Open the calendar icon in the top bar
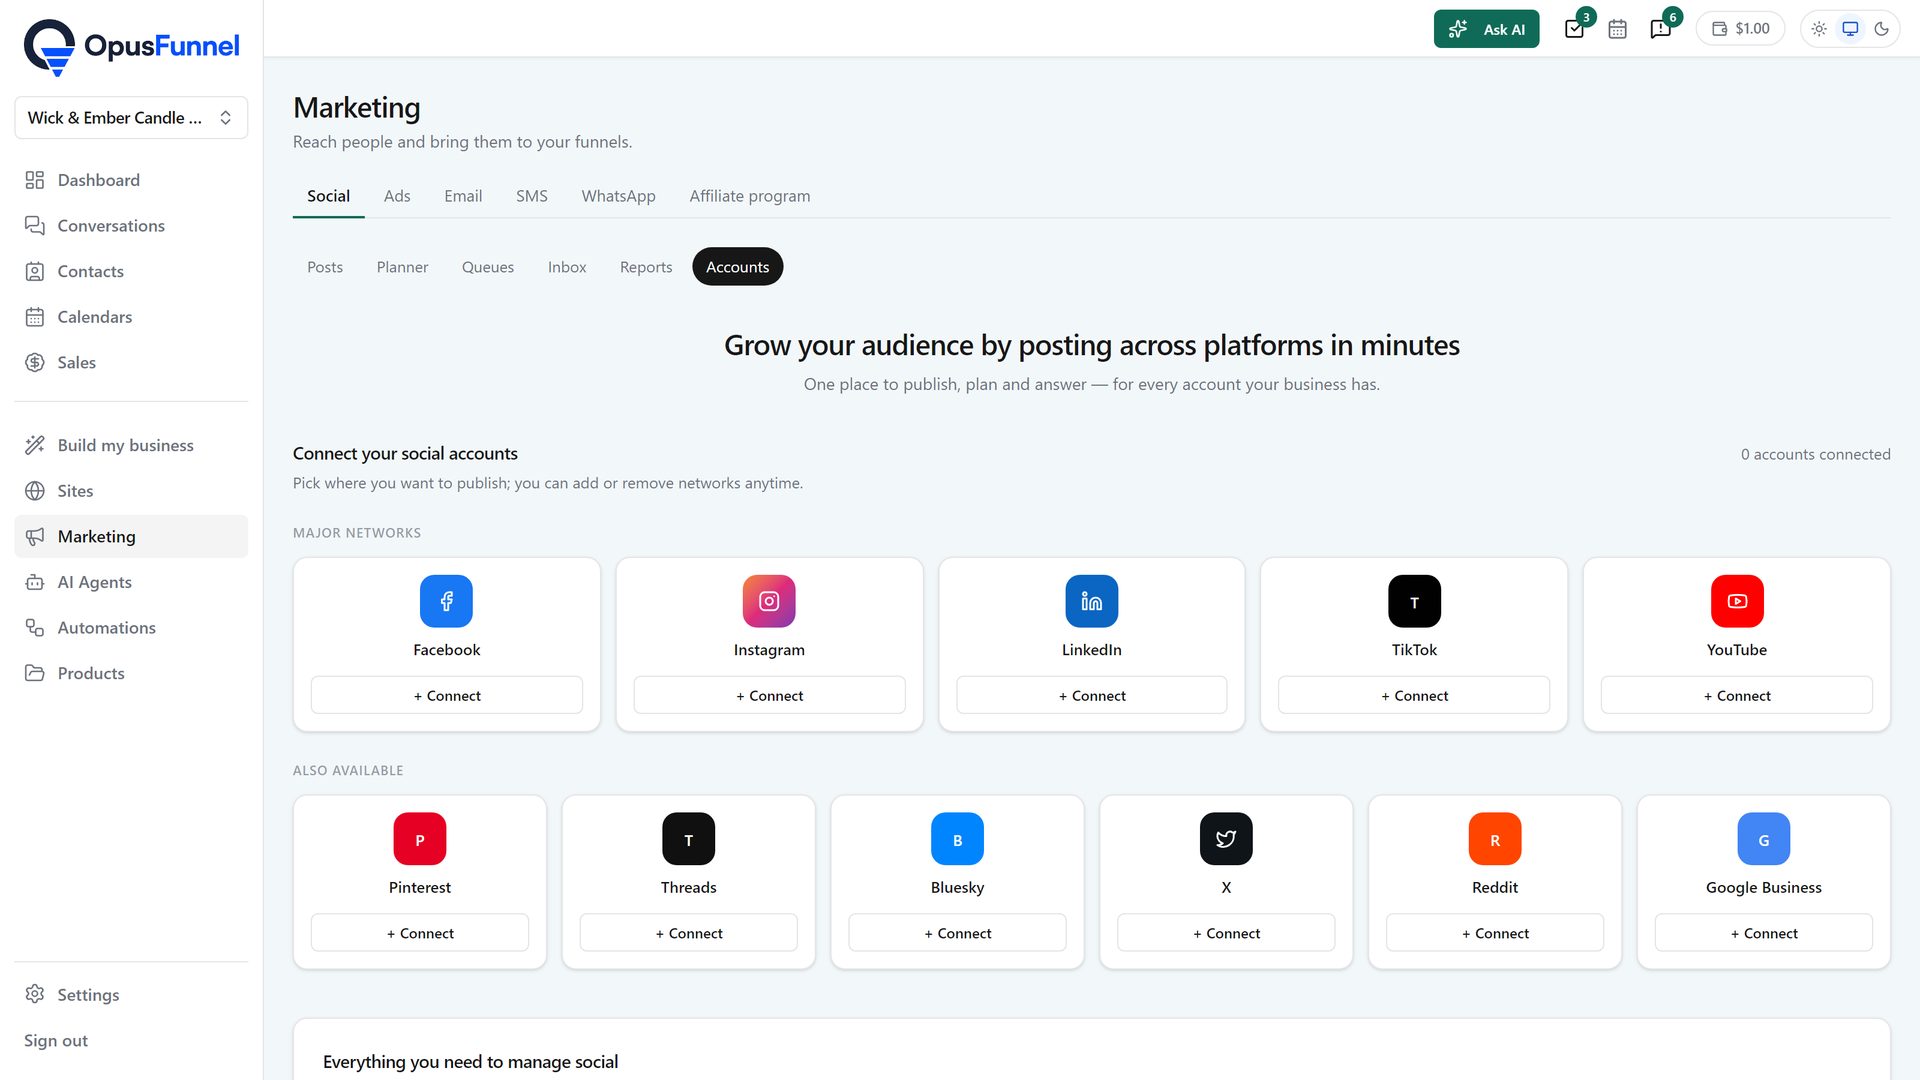The width and height of the screenshot is (1920, 1080). pos(1617,29)
